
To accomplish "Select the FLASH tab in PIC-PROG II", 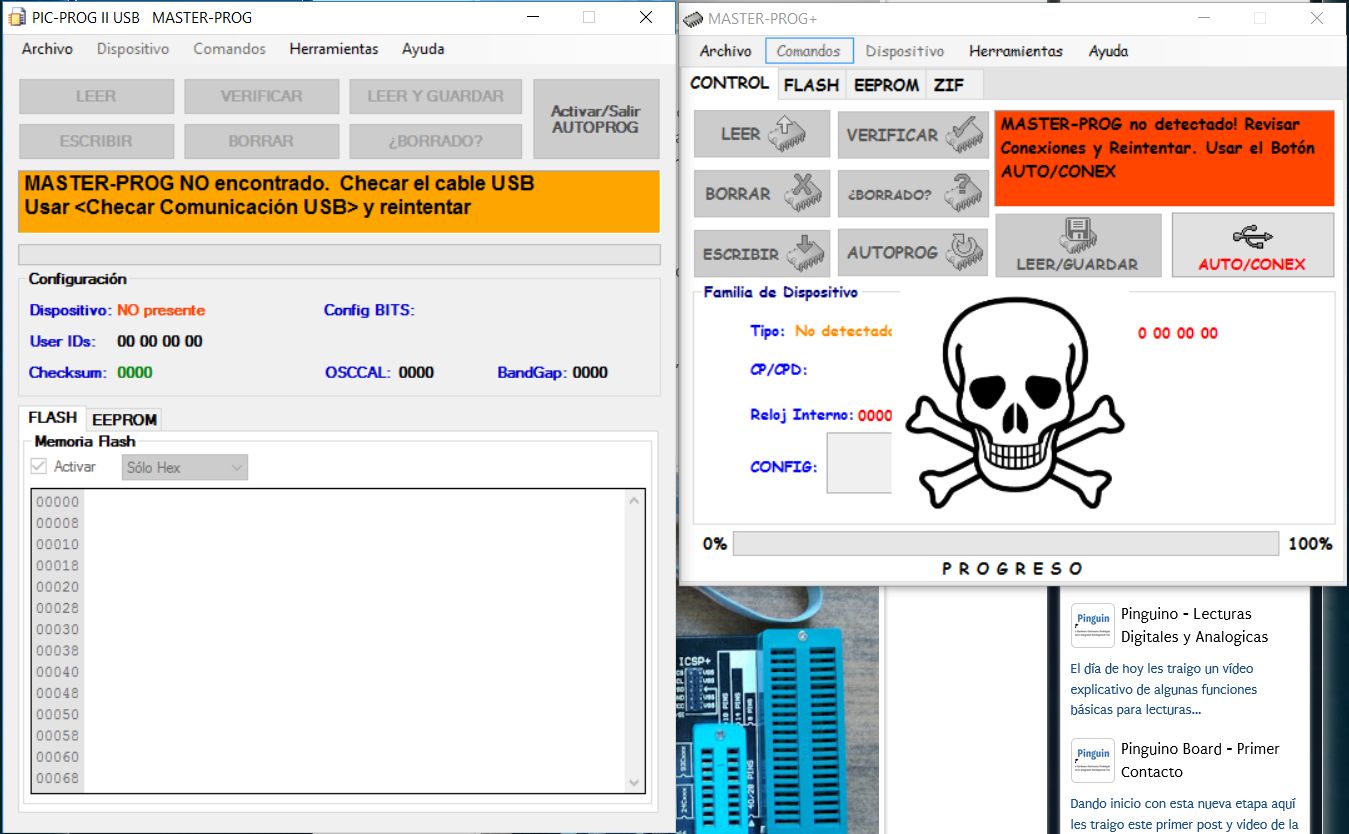I will pyautogui.click(x=51, y=417).
